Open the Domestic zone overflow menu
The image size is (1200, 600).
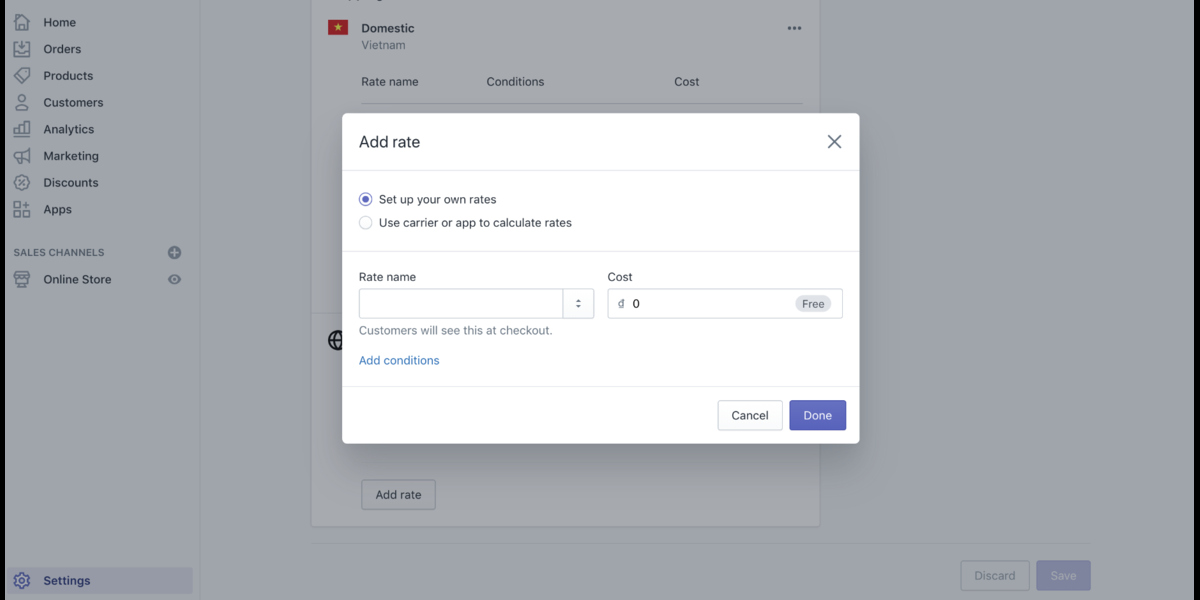pyautogui.click(x=794, y=28)
